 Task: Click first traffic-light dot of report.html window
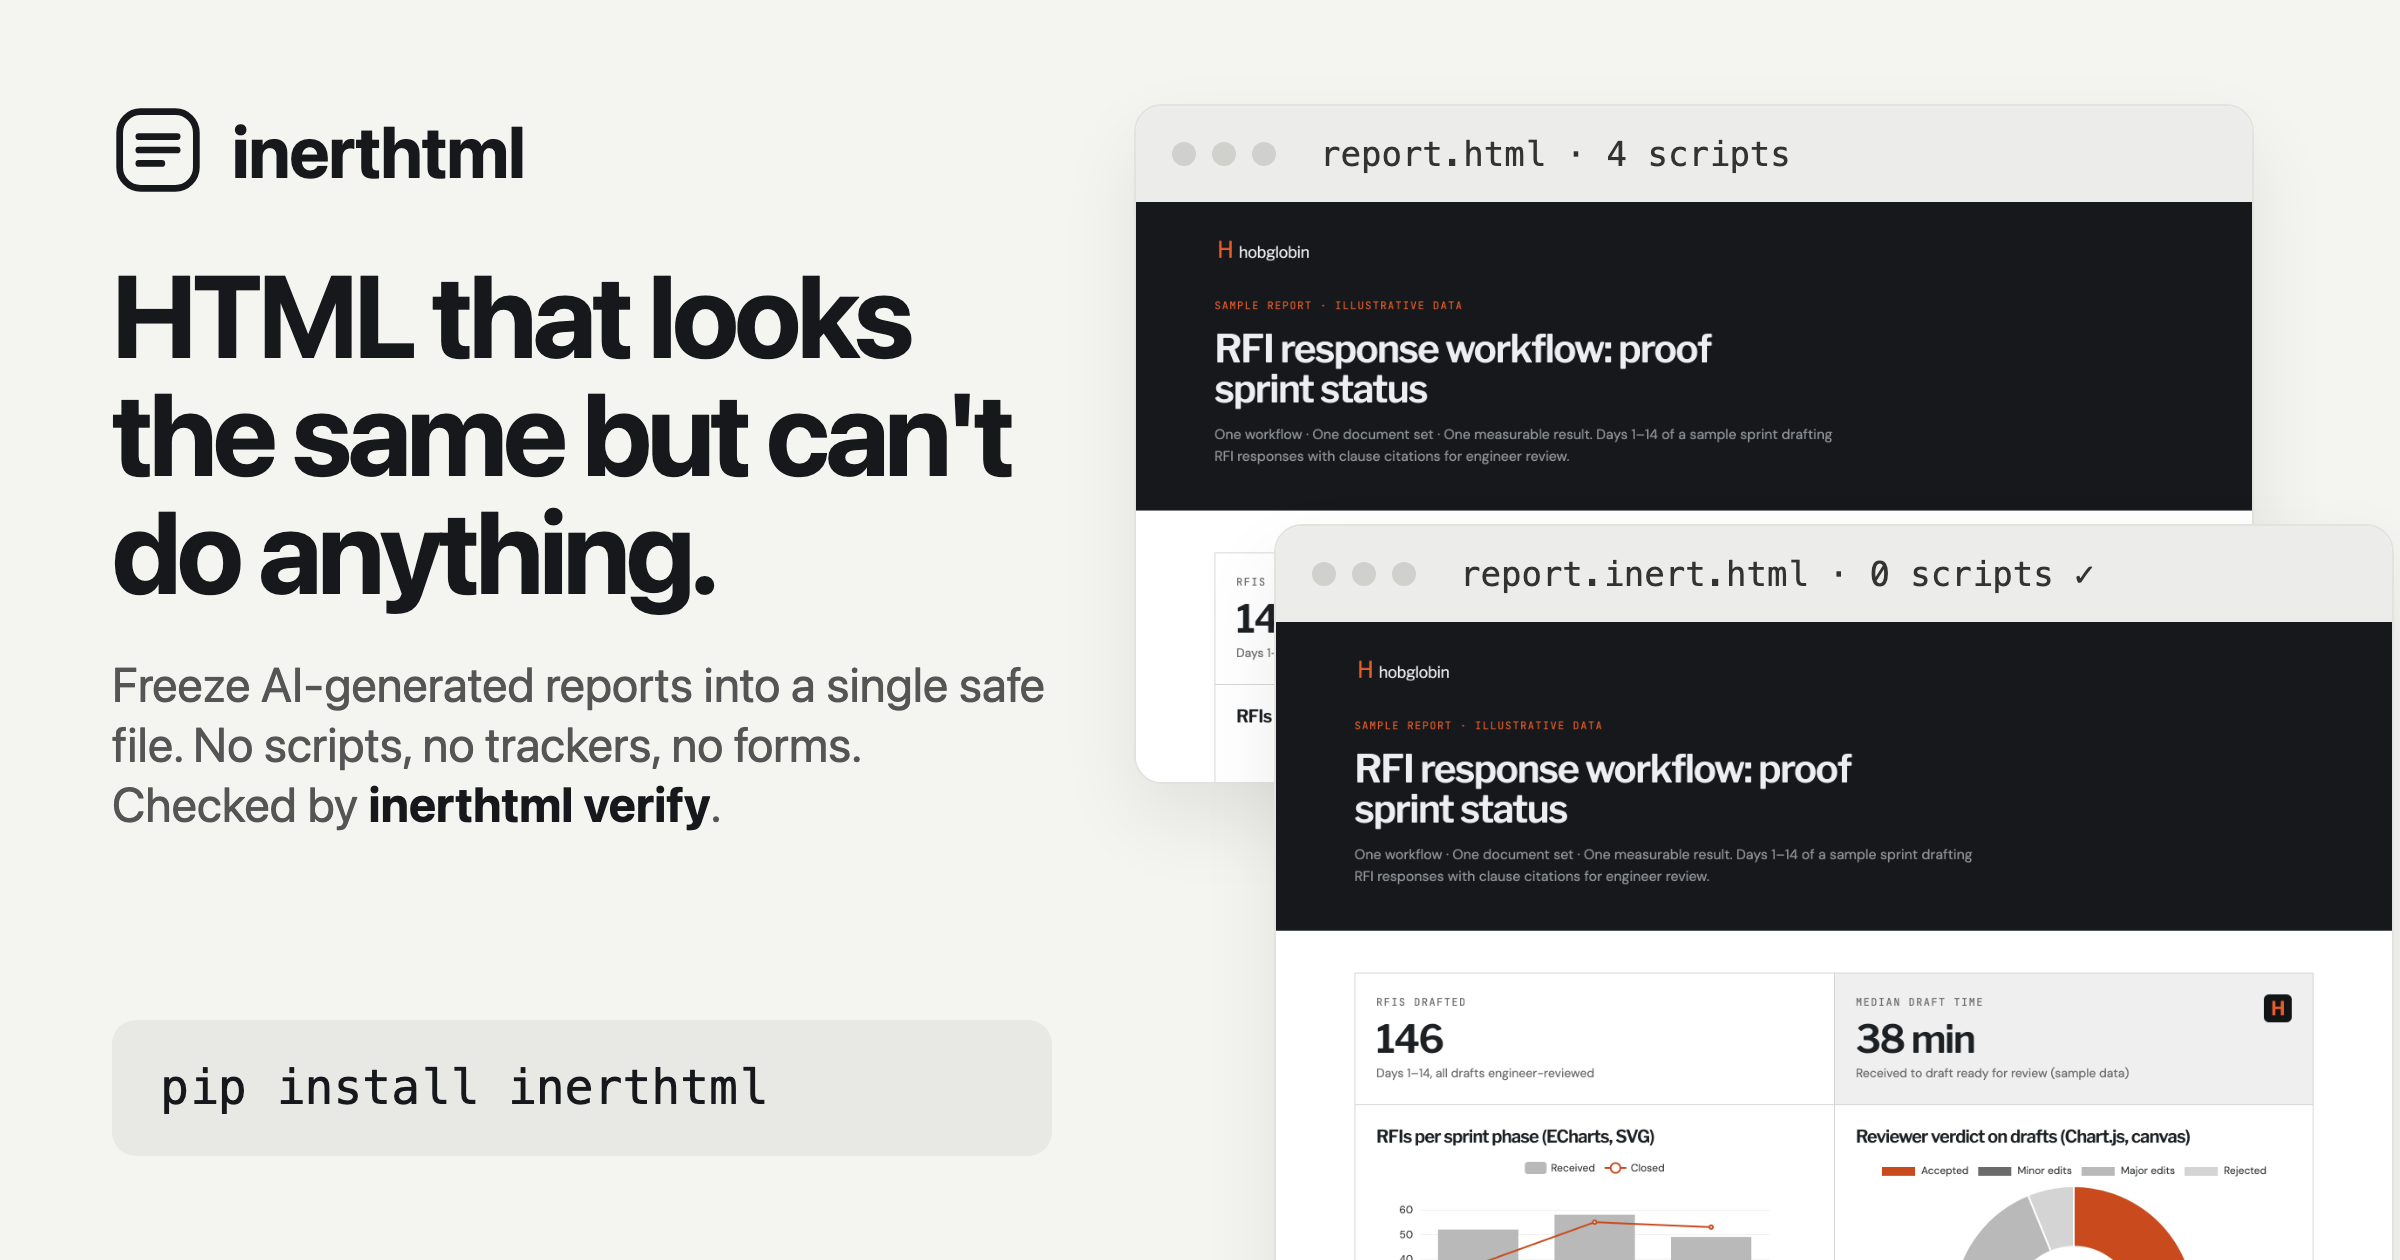pyautogui.click(x=1184, y=153)
